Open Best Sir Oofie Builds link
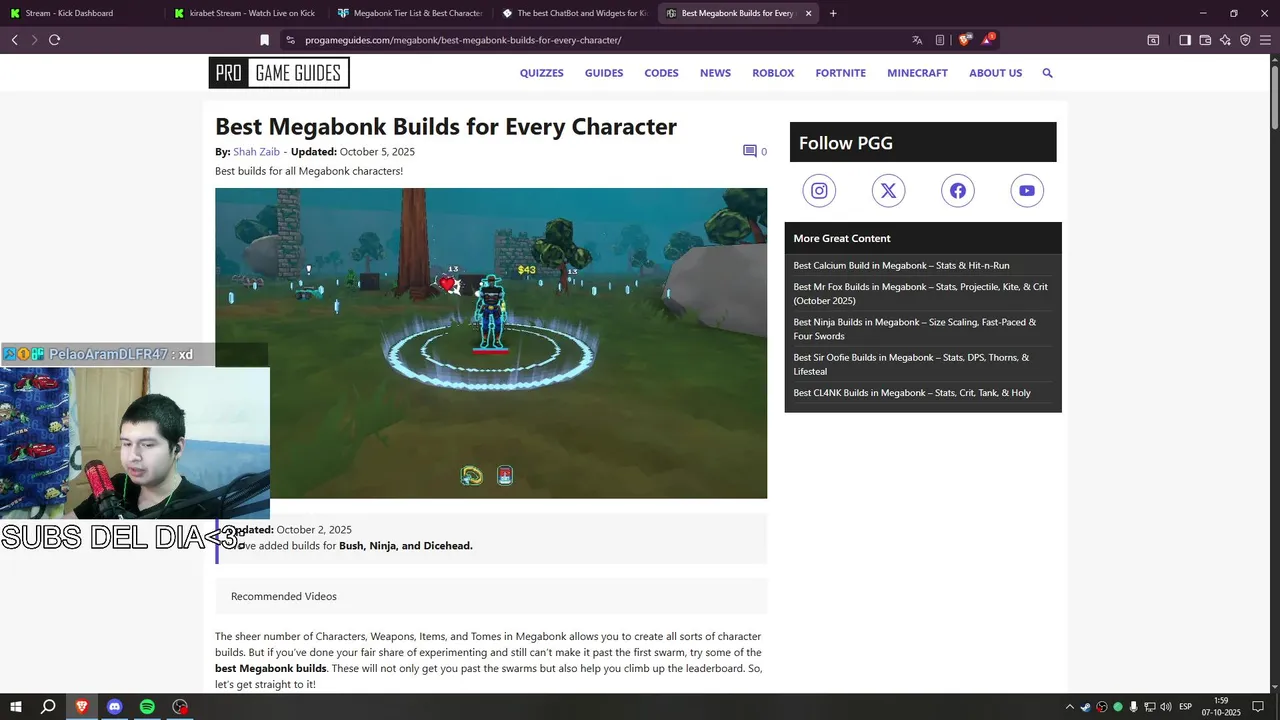1280x720 pixels. (x=911, y=364)
